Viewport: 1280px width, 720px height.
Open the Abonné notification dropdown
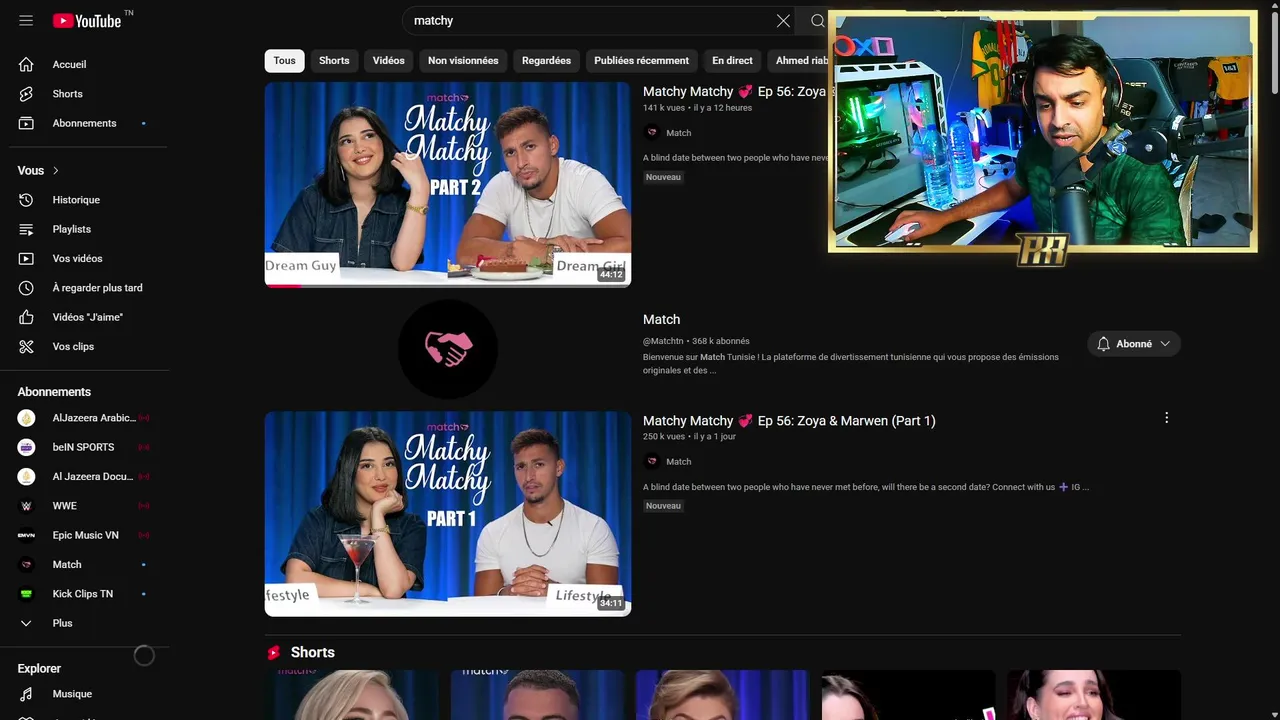tap(1134, 344)
